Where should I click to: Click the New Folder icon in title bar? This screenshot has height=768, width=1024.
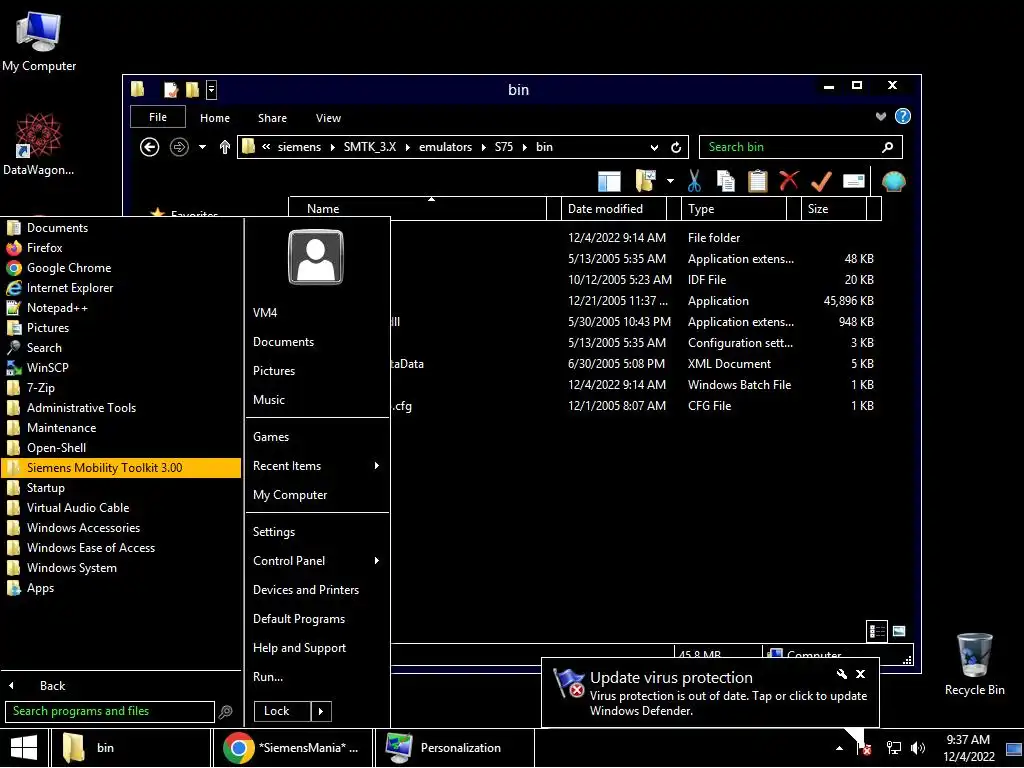193,89
